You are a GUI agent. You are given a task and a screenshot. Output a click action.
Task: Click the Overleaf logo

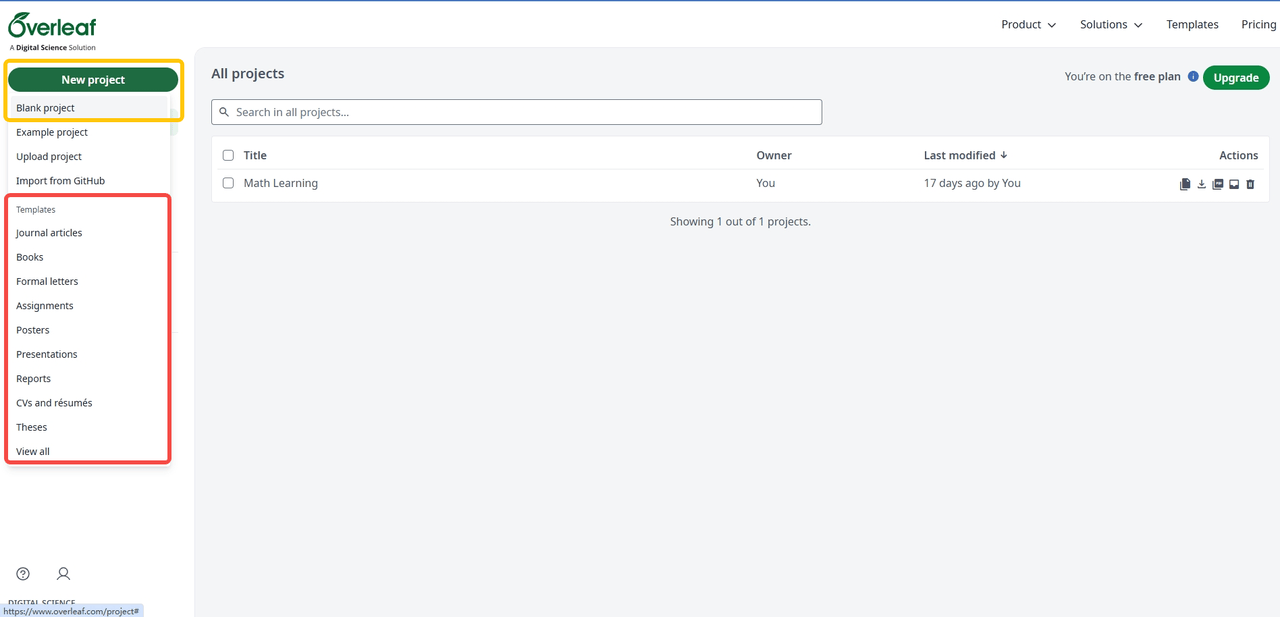(x=51, y=25)
